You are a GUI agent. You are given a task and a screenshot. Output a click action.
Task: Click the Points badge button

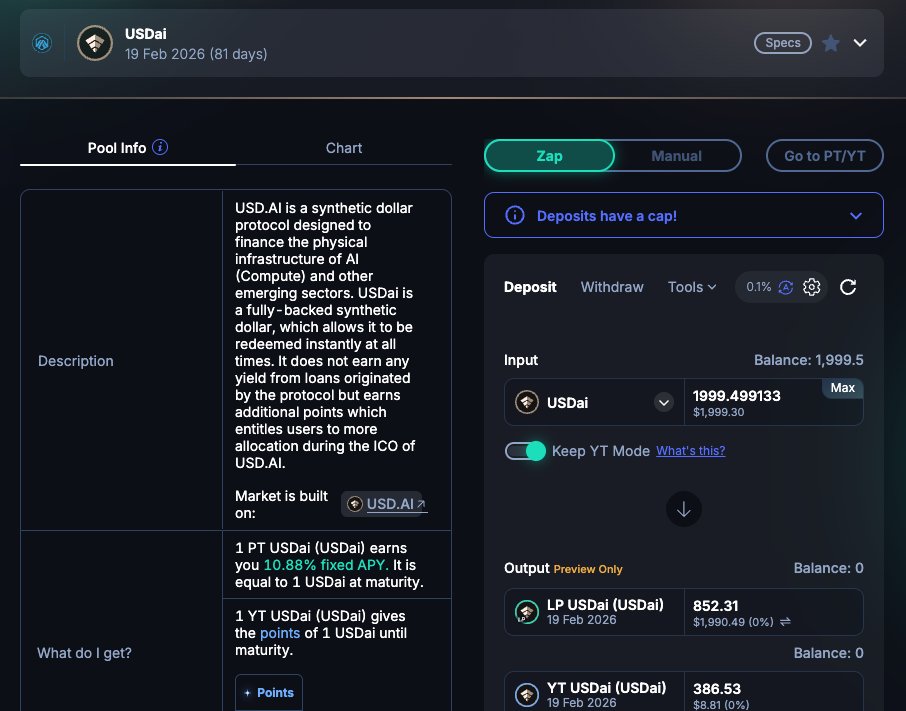[x=269, y=693]
